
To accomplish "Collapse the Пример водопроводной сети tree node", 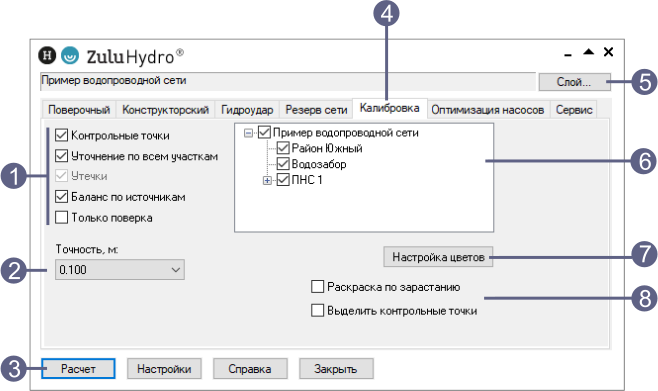I will [x=248, y=133].
